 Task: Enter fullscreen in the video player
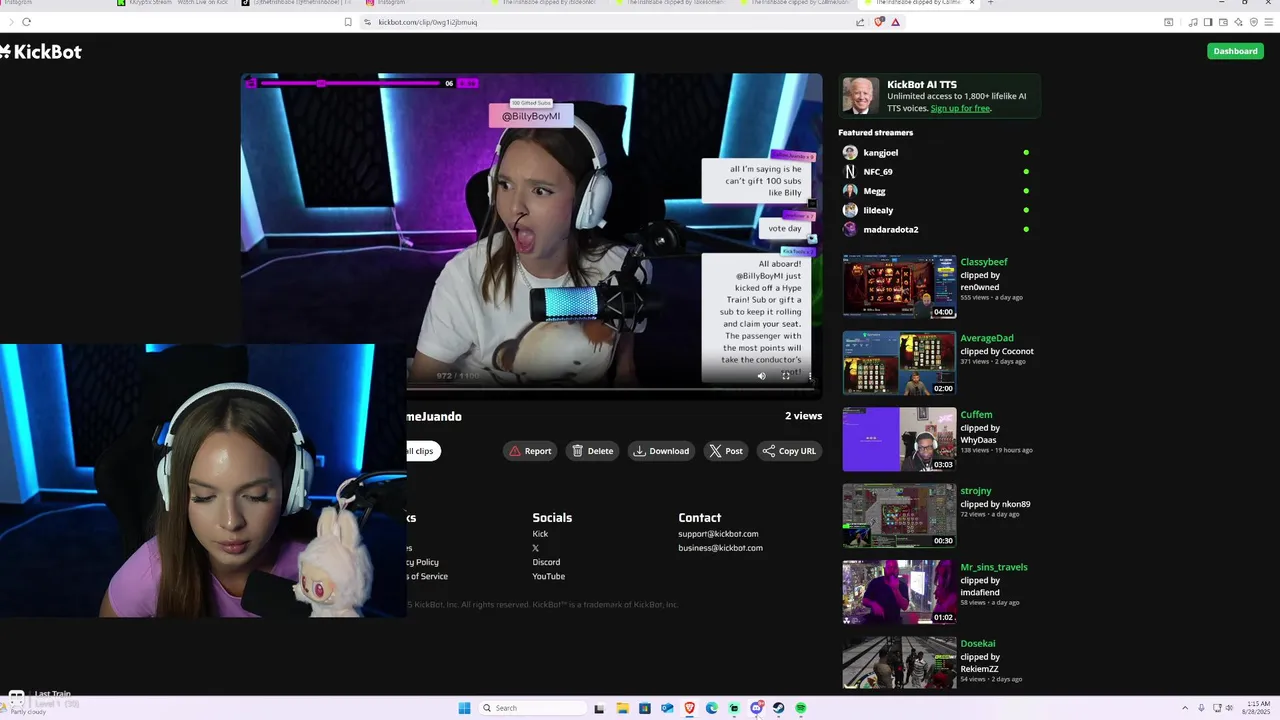[786, 376]
